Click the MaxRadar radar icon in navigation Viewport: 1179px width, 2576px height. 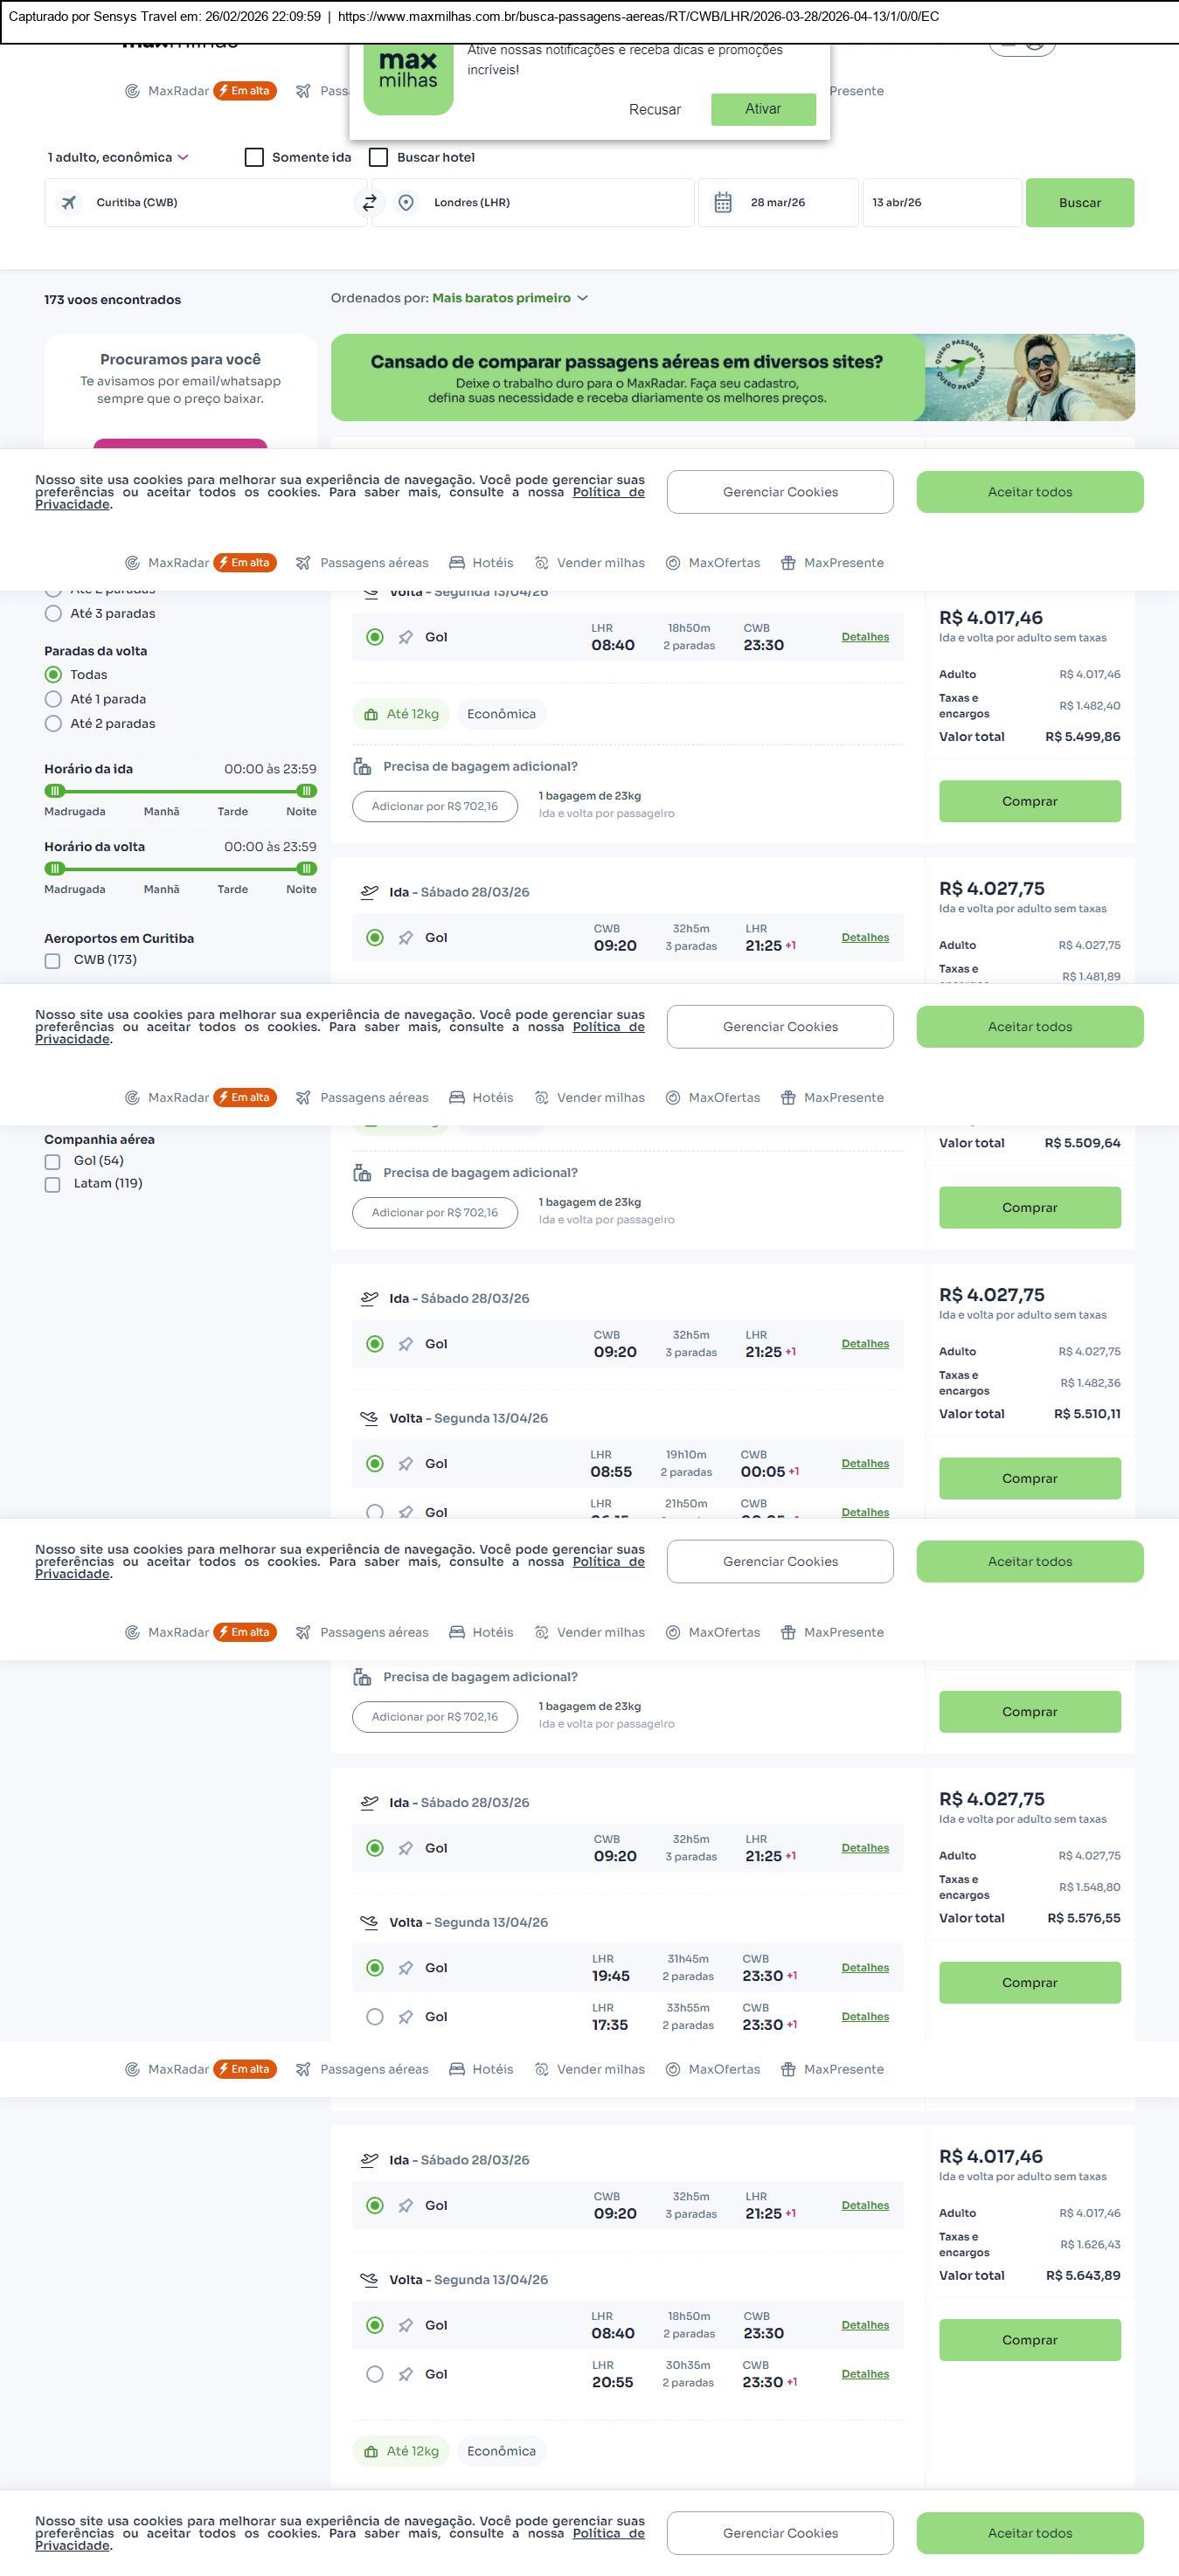132,563
